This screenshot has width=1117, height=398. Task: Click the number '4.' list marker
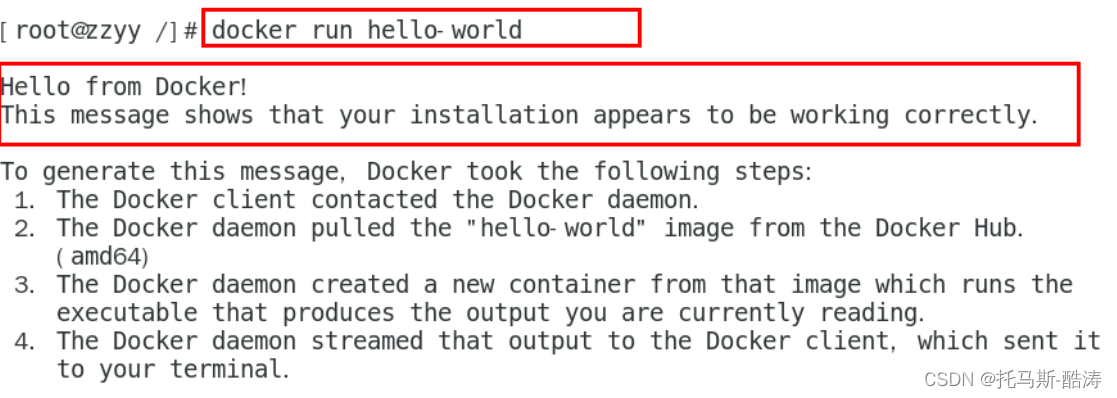click(24, 341)
